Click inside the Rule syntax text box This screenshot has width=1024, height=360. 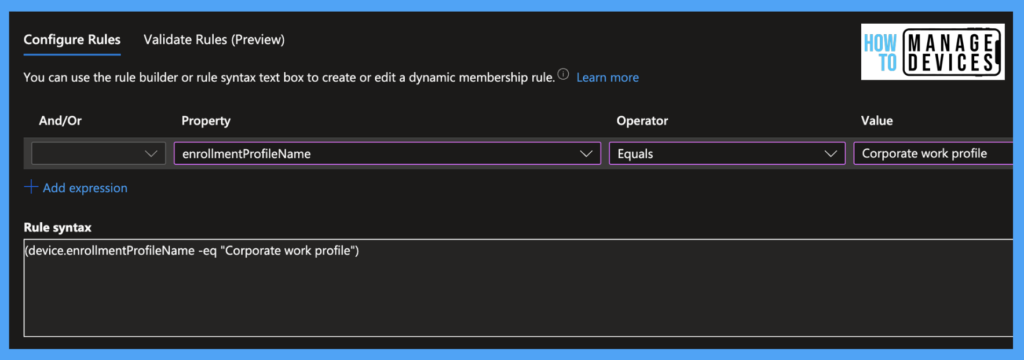(x=519, y=288)
